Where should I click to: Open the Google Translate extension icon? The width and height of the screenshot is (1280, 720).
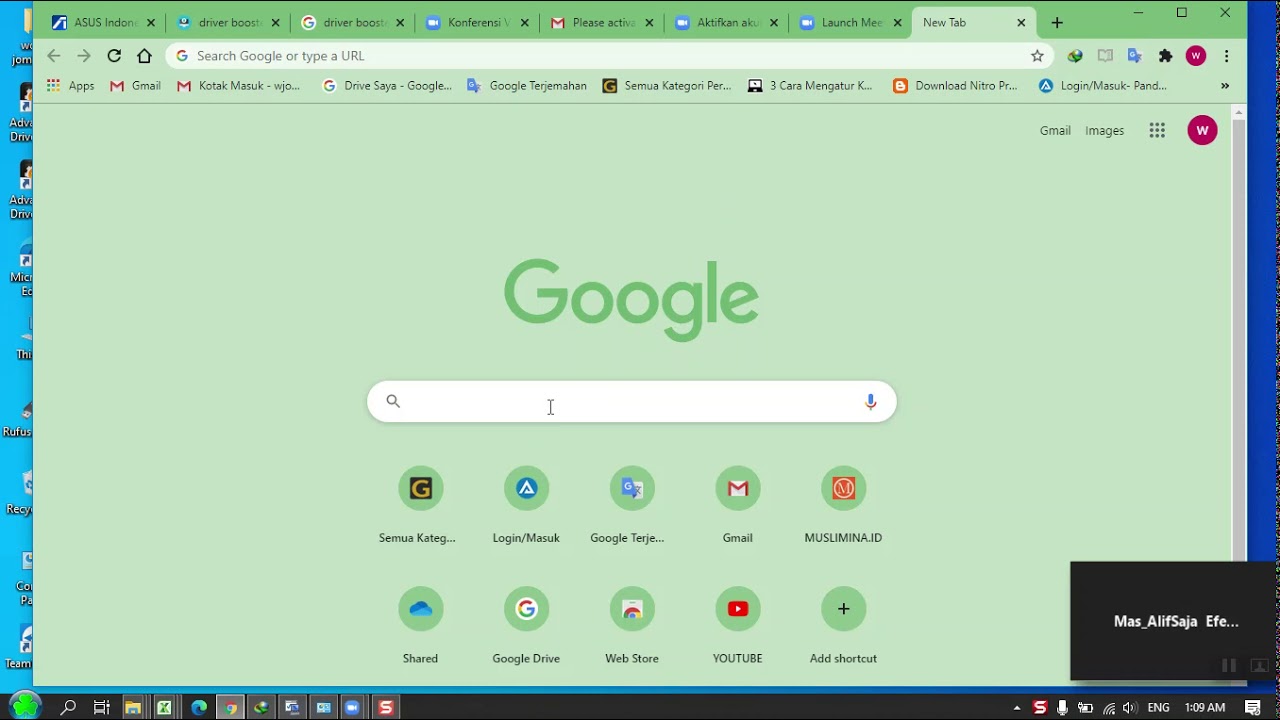click(1135, 56)
